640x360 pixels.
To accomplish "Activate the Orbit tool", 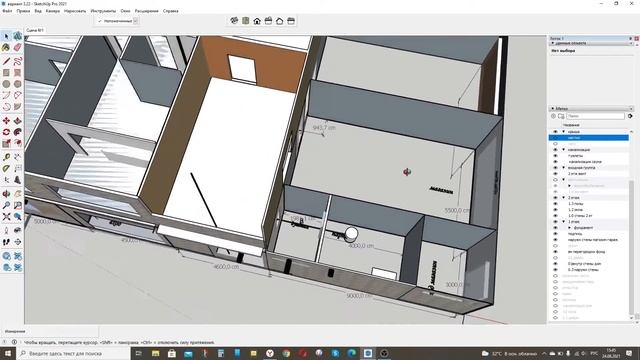I will [x=6, y=193].
